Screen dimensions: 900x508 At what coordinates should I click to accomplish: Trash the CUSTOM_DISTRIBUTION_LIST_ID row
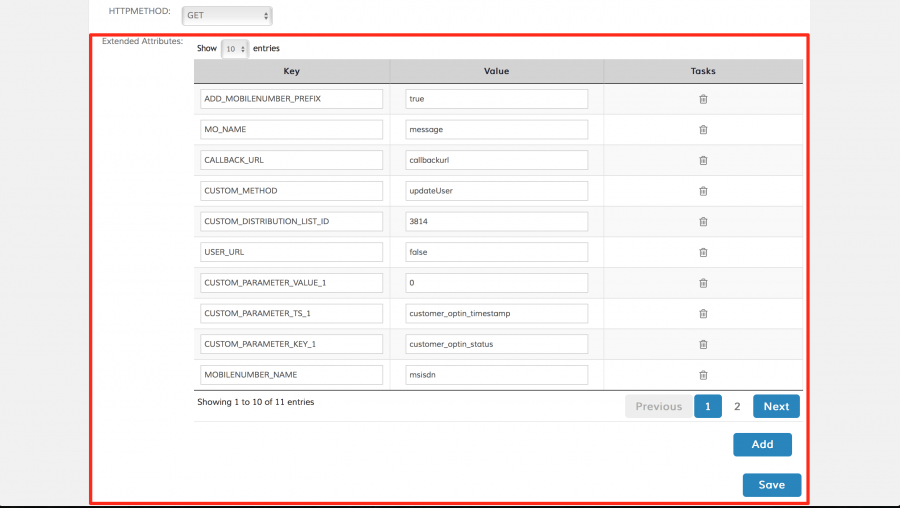pyautogui.click(x=703, y=222)
